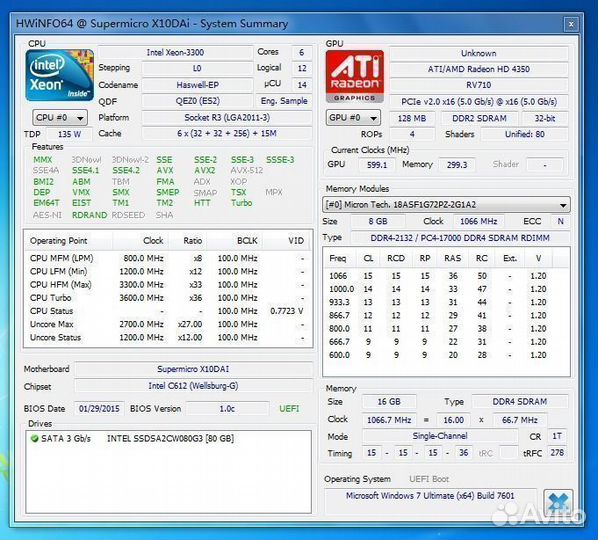Select the Uncore Status row
This screenshot has height=540, width=598.
(x=168, y=338)
